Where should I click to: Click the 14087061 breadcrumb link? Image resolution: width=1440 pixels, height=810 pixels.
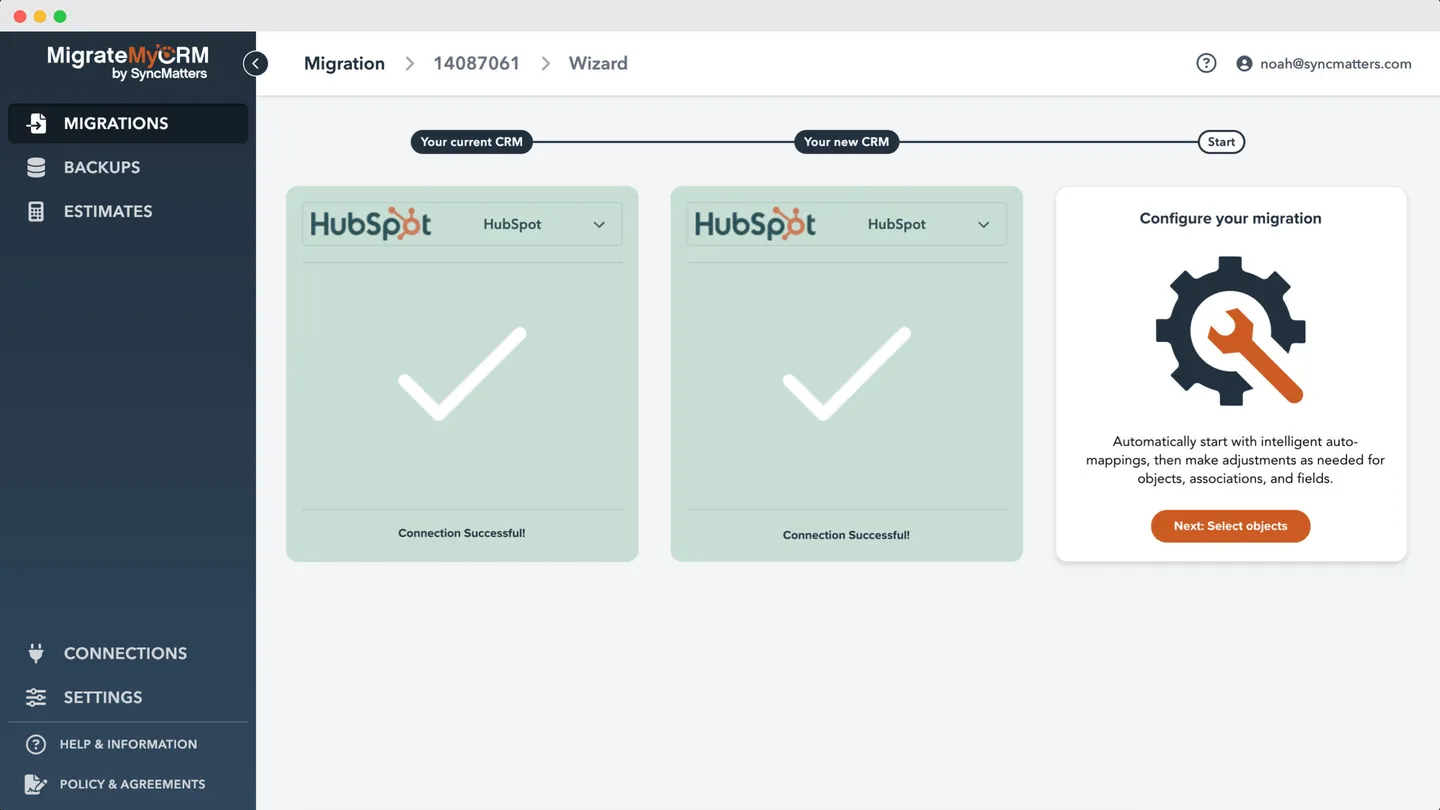click(477, 63)
